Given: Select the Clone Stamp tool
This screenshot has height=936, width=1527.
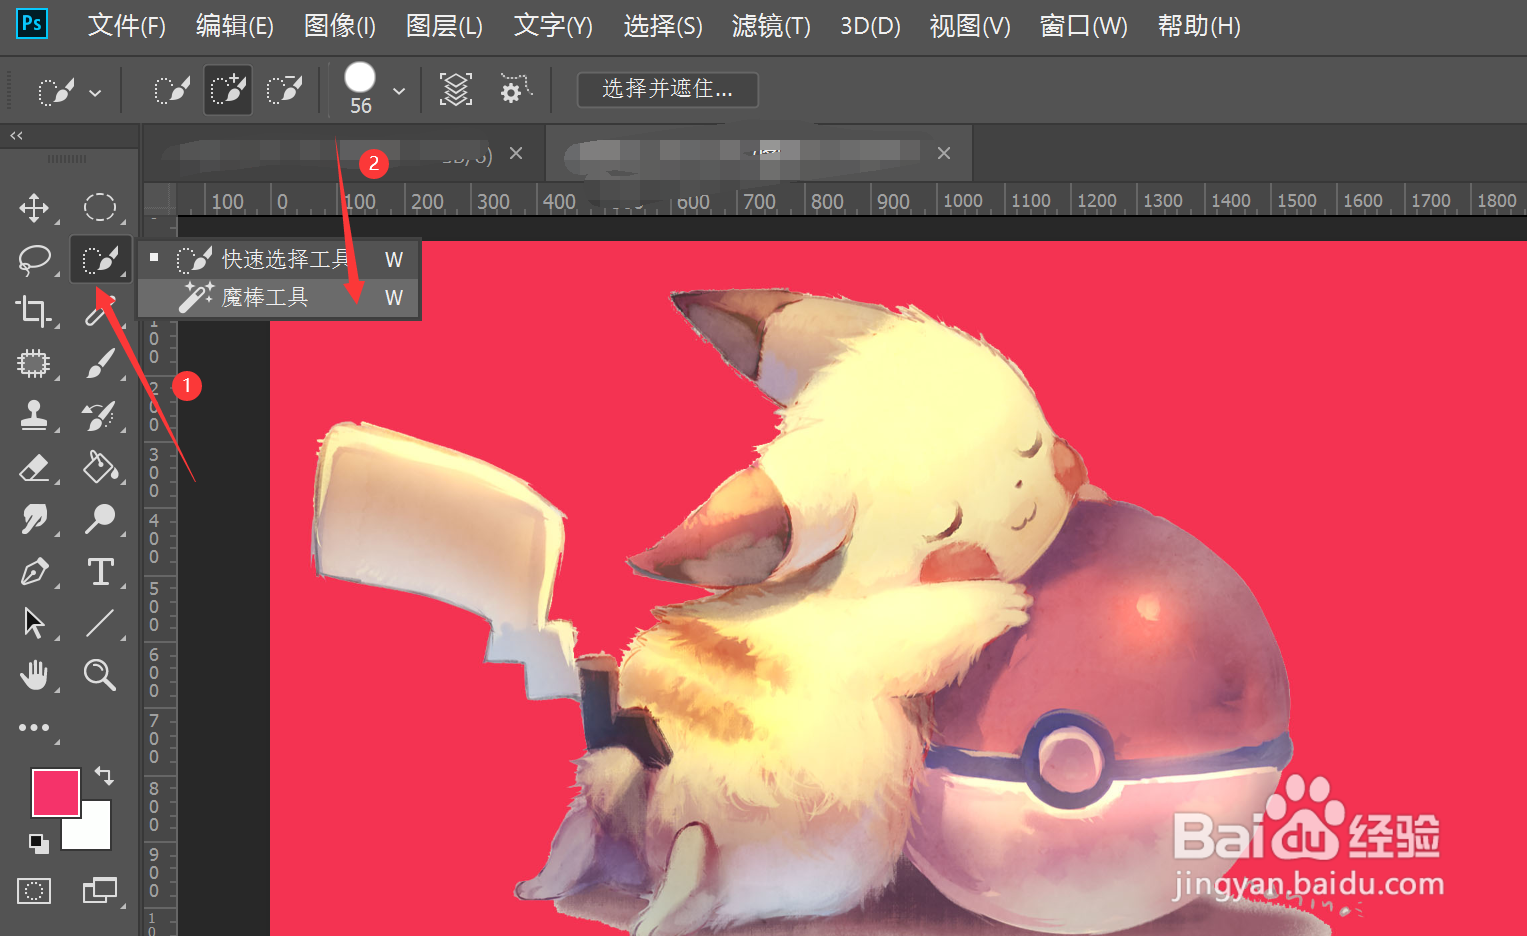Looking at the screenshot, I should coord(34,415).
